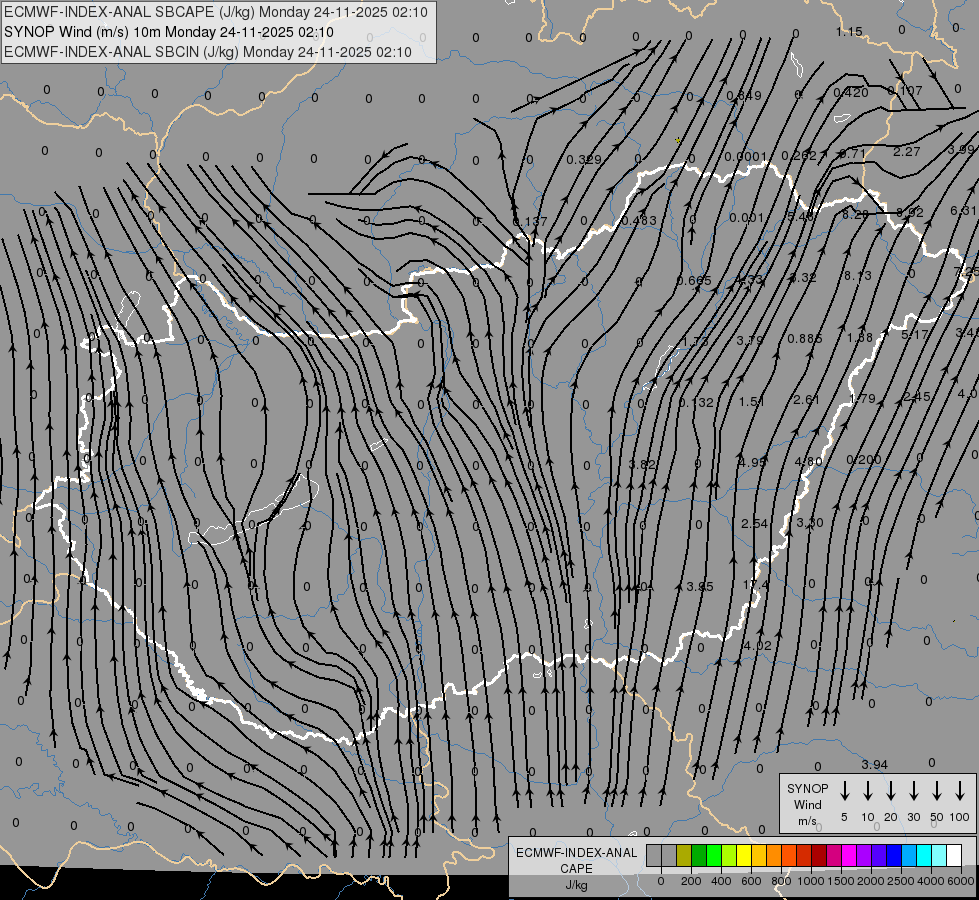Click the SBCIN title line in the header box

pyautogui.click(x=208, y=52)
